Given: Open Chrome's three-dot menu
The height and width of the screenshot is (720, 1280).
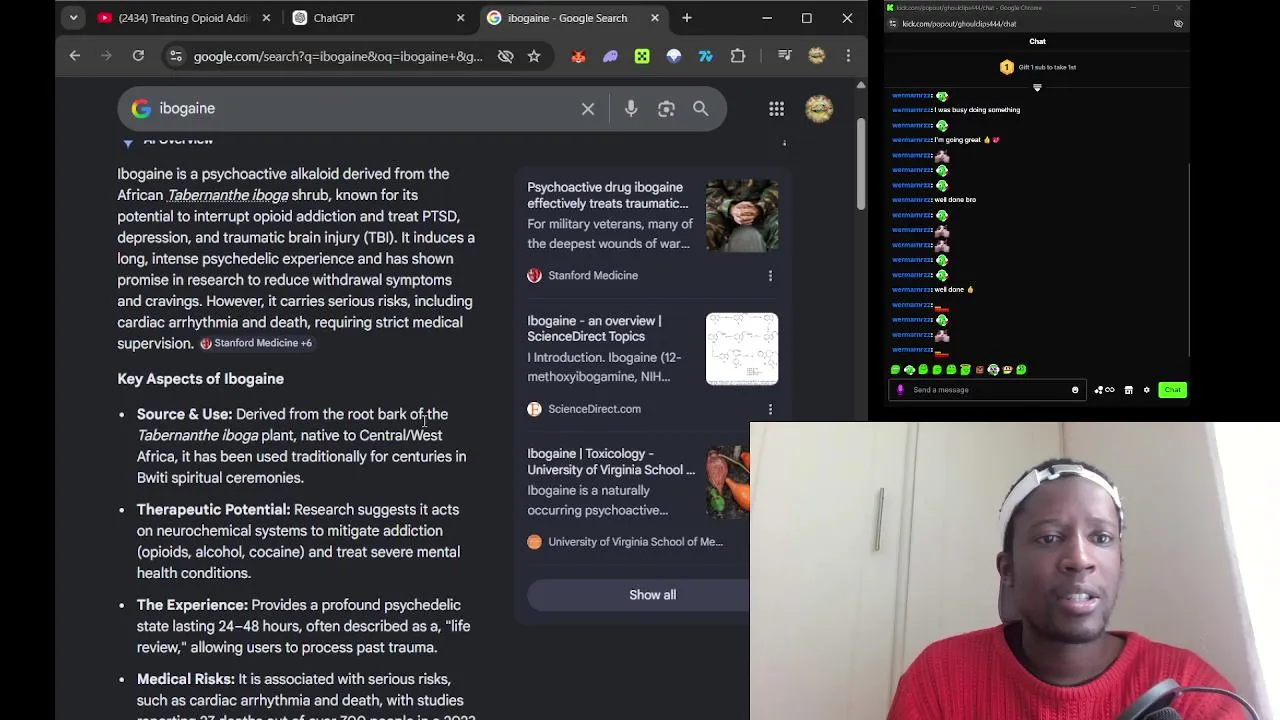Looking at the screenshot, I should (x=848, y=56).
